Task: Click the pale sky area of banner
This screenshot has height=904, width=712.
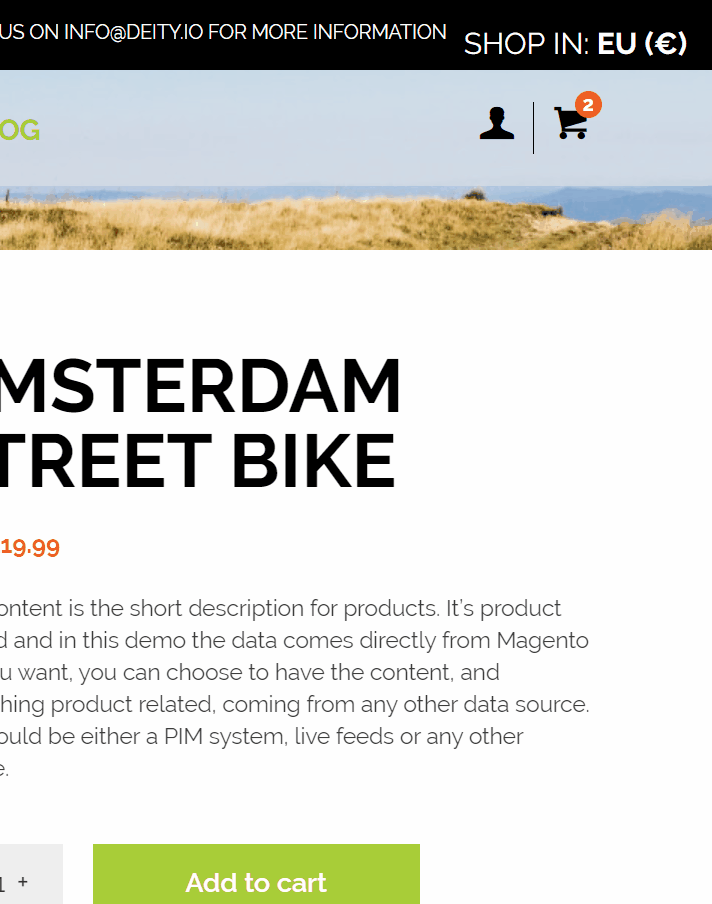Action: tap(356, 127)
